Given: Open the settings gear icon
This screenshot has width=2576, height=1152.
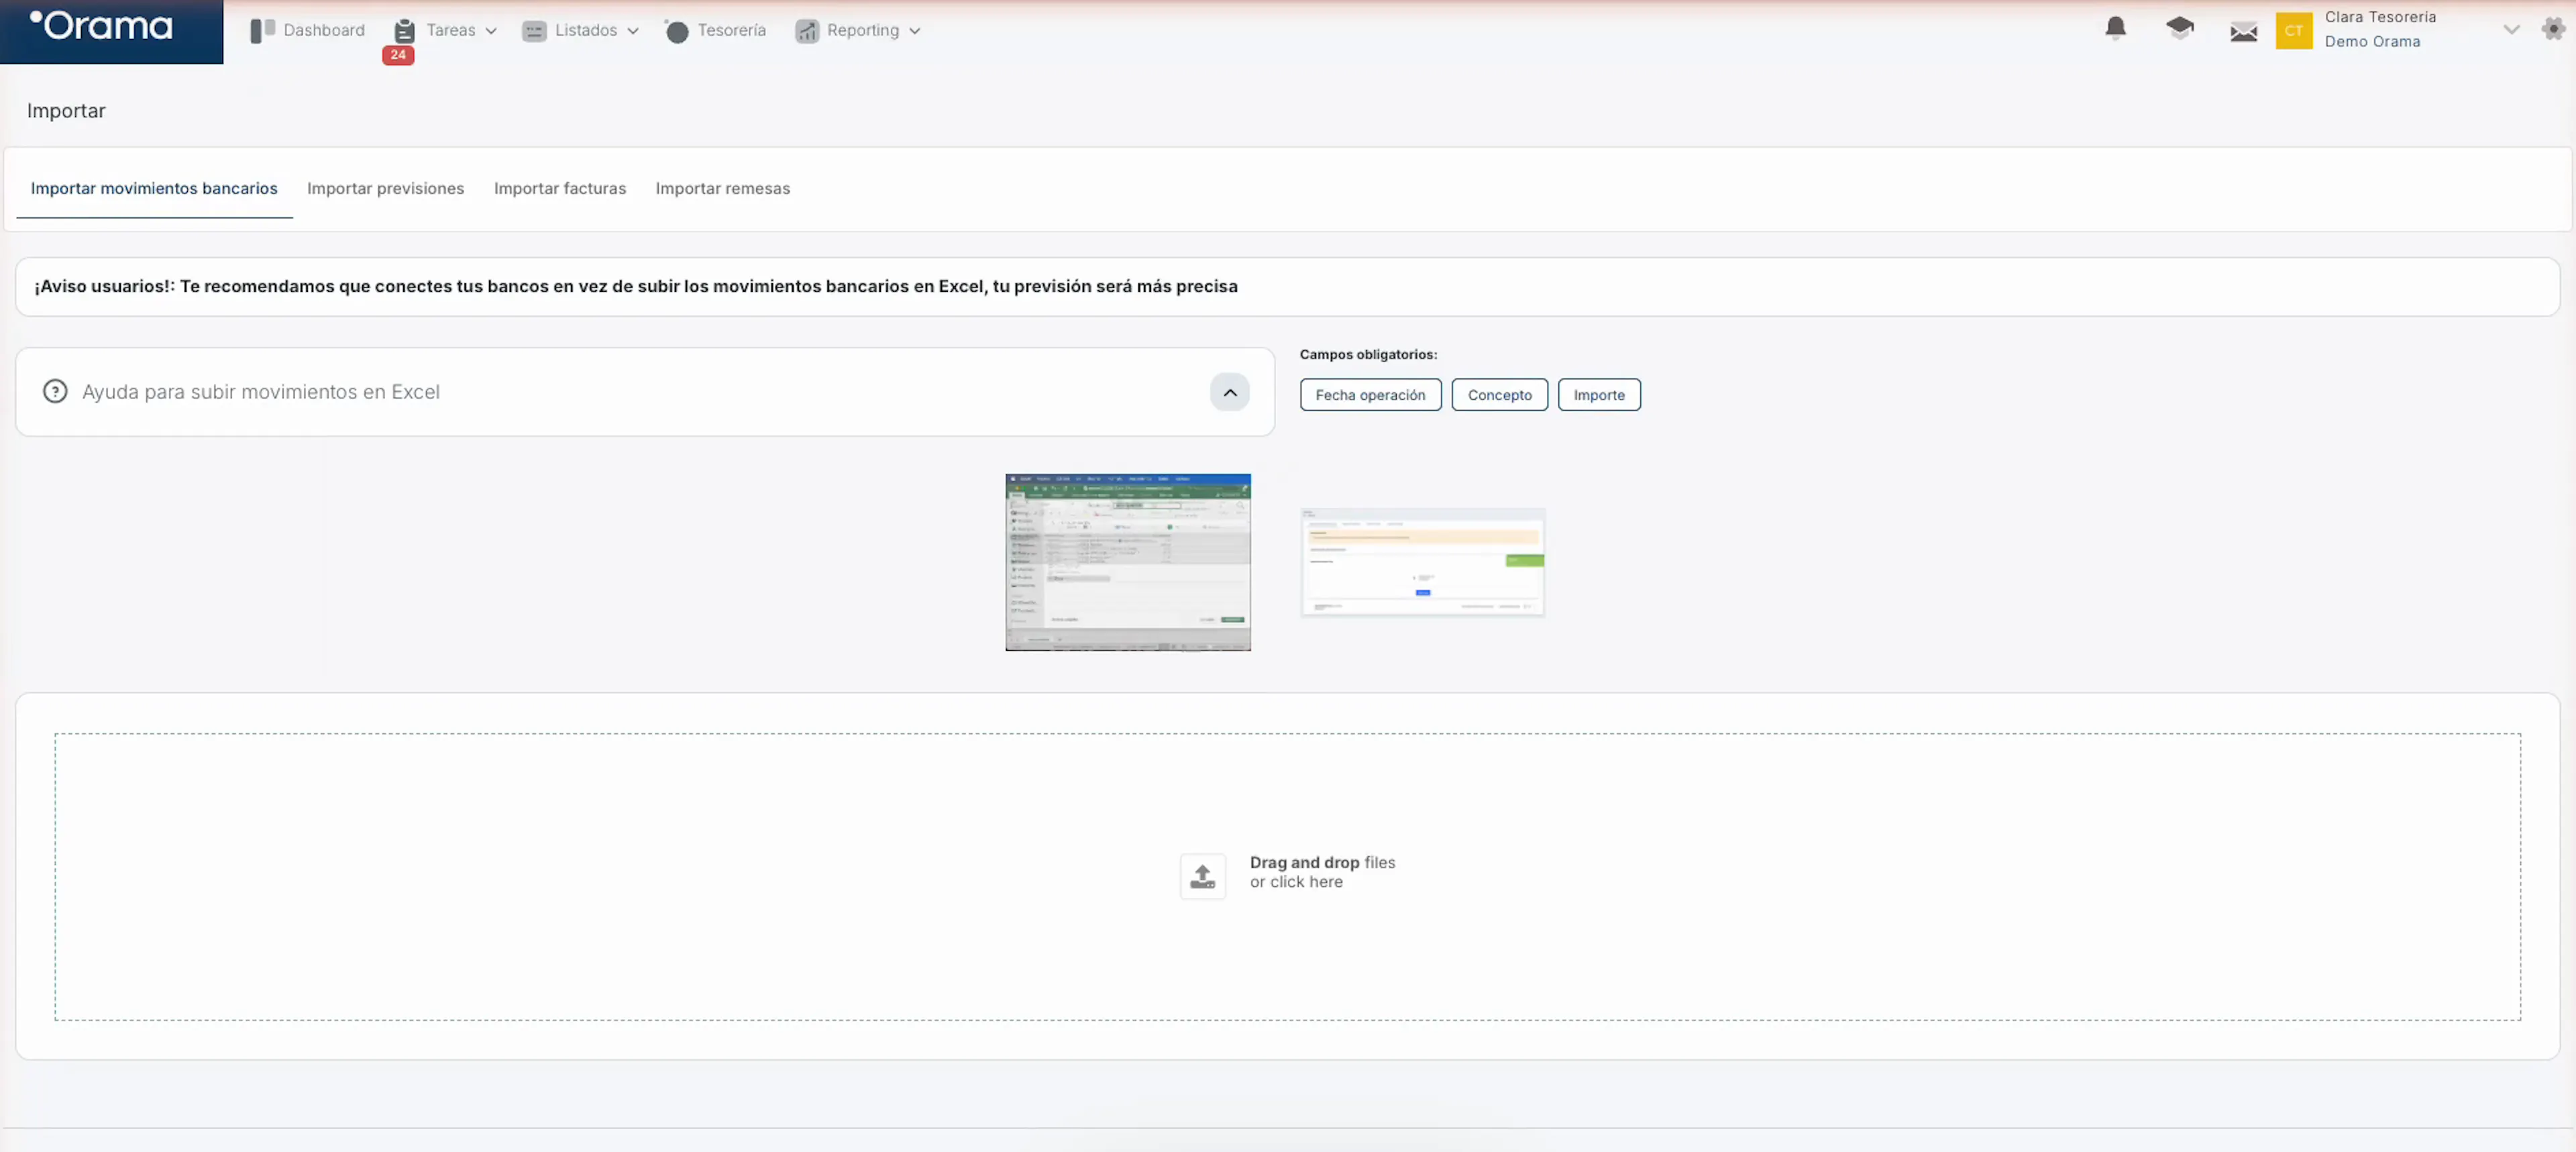Looking at the screenshot, I should tap(2553, 29).
